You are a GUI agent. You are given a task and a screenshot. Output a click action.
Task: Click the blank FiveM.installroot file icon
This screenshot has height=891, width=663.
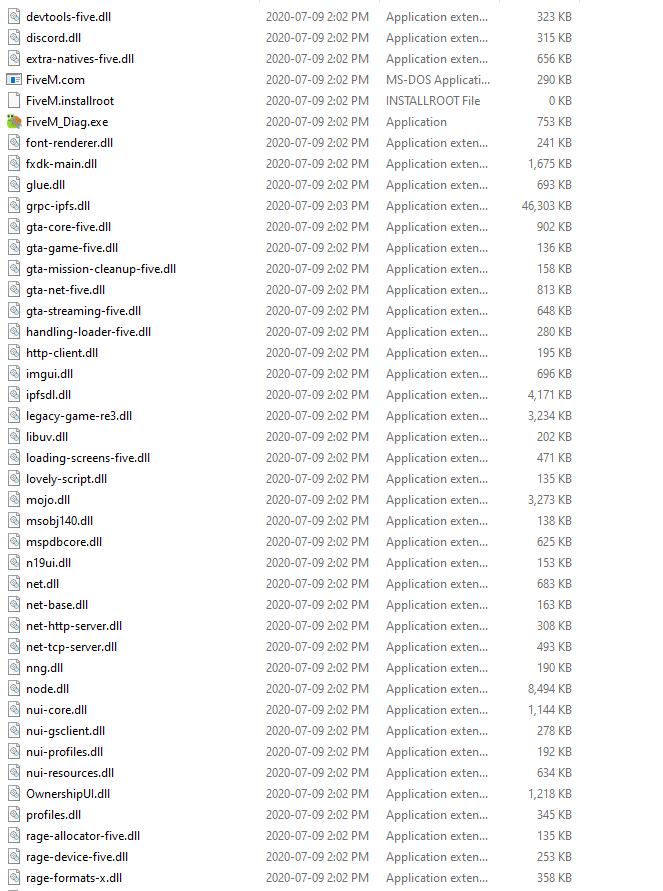(x=14, y=101)
